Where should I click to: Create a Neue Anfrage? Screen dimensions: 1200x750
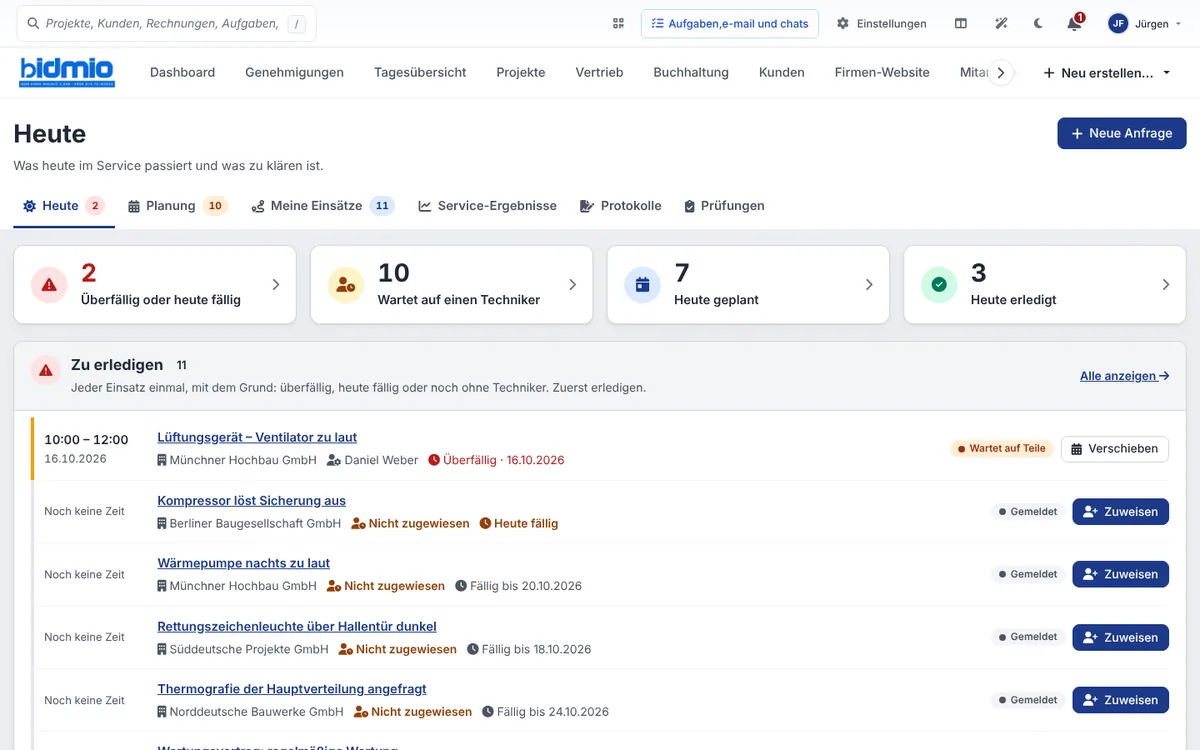point(1122,133)
